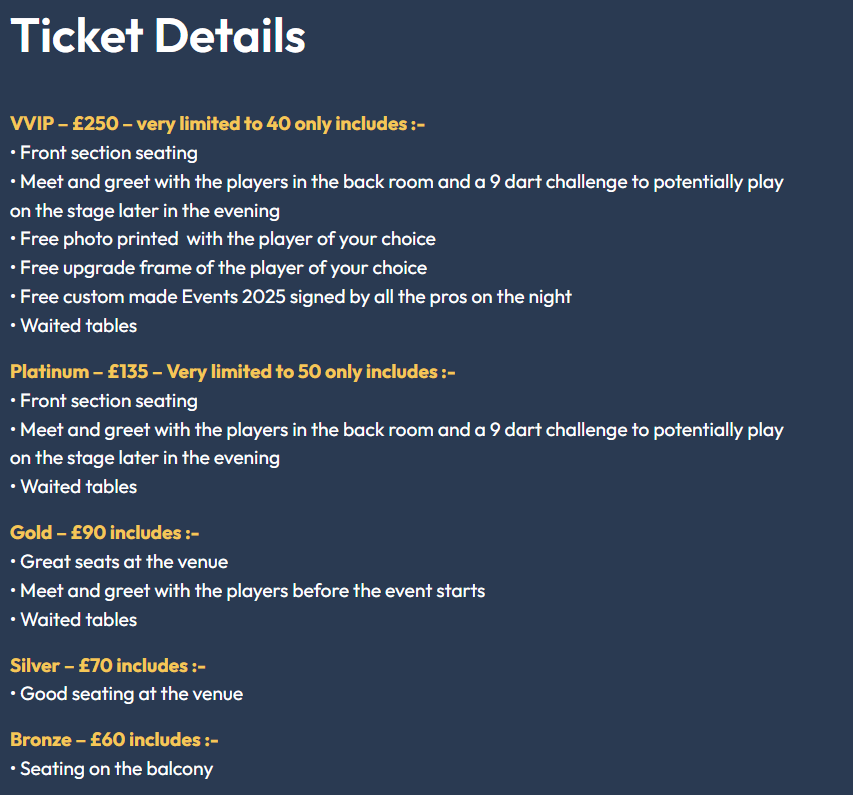Click the Silver £70 ticket heading
The image size is (853, 795).
coord(108,666)
